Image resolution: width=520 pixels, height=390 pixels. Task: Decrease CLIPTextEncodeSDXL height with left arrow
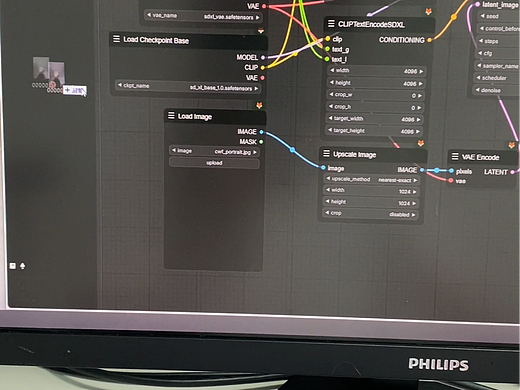(x=332, y=82)
